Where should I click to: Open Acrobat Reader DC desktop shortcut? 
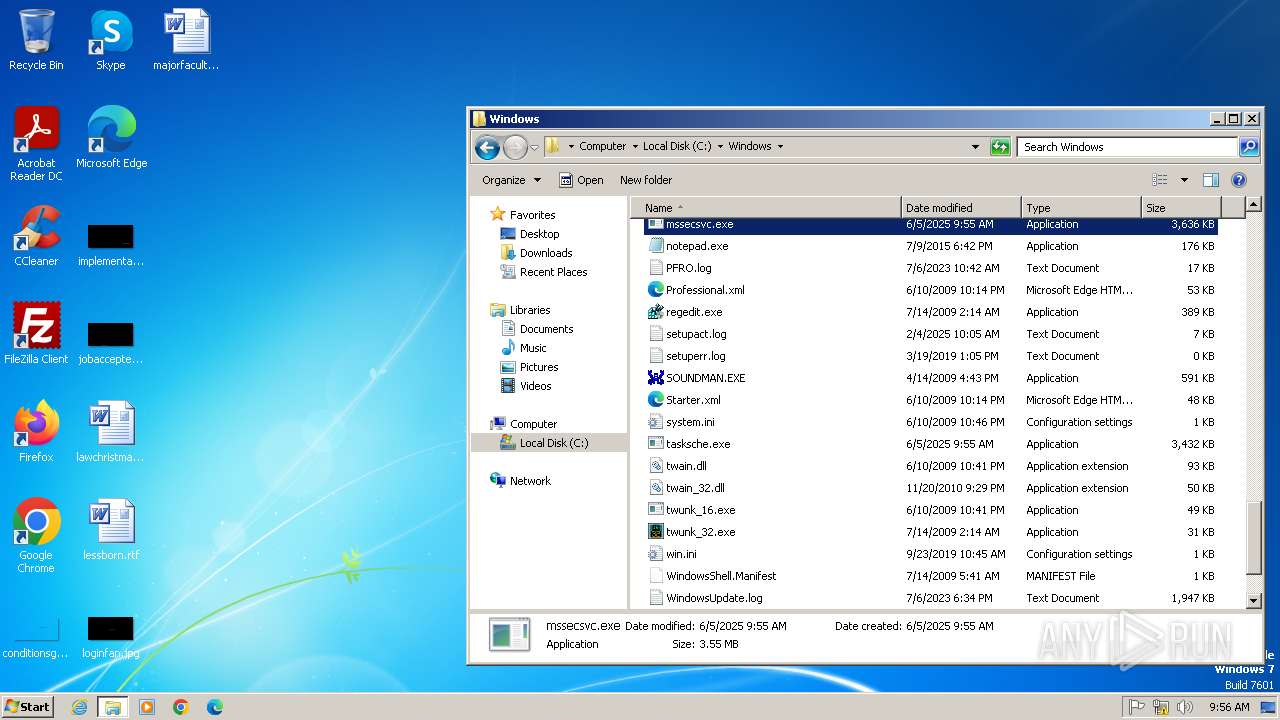tap(36, 143)
